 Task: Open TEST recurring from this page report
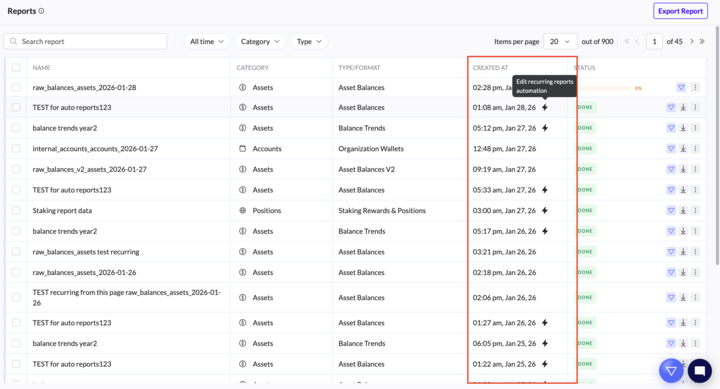(x=127, y=298)
